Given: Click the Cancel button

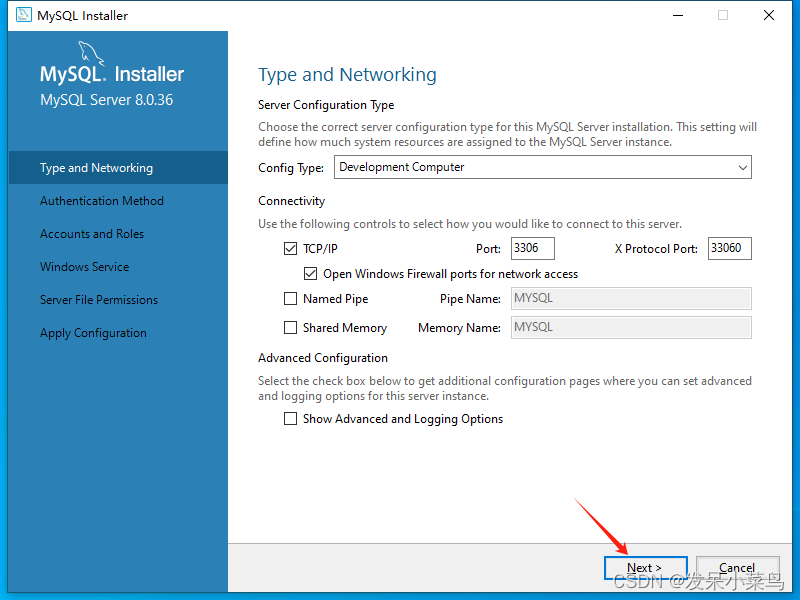Looking at the screenshot, I should point(737,568).
